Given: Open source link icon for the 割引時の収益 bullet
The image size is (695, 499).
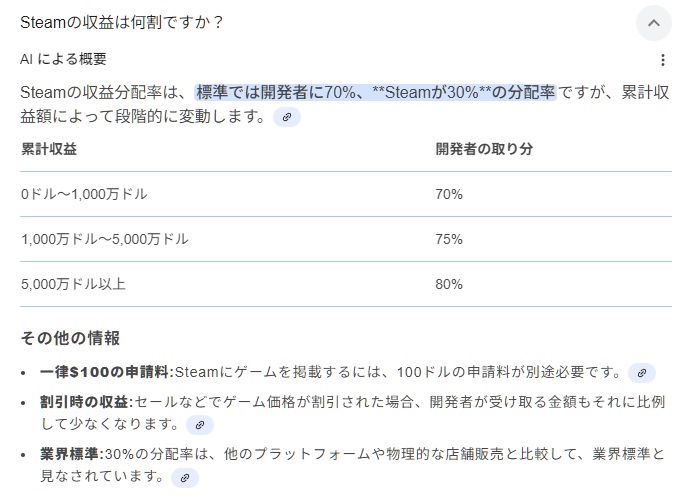Looking at the screenshot, I should tap(200, 425).
